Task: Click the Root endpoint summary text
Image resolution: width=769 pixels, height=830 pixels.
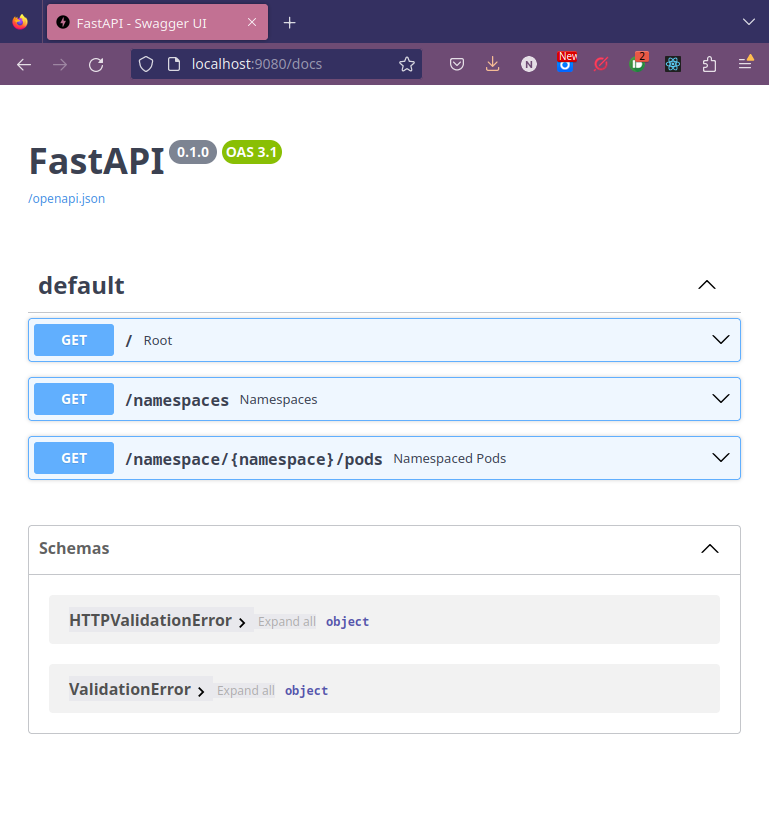Action: (158, 340)
